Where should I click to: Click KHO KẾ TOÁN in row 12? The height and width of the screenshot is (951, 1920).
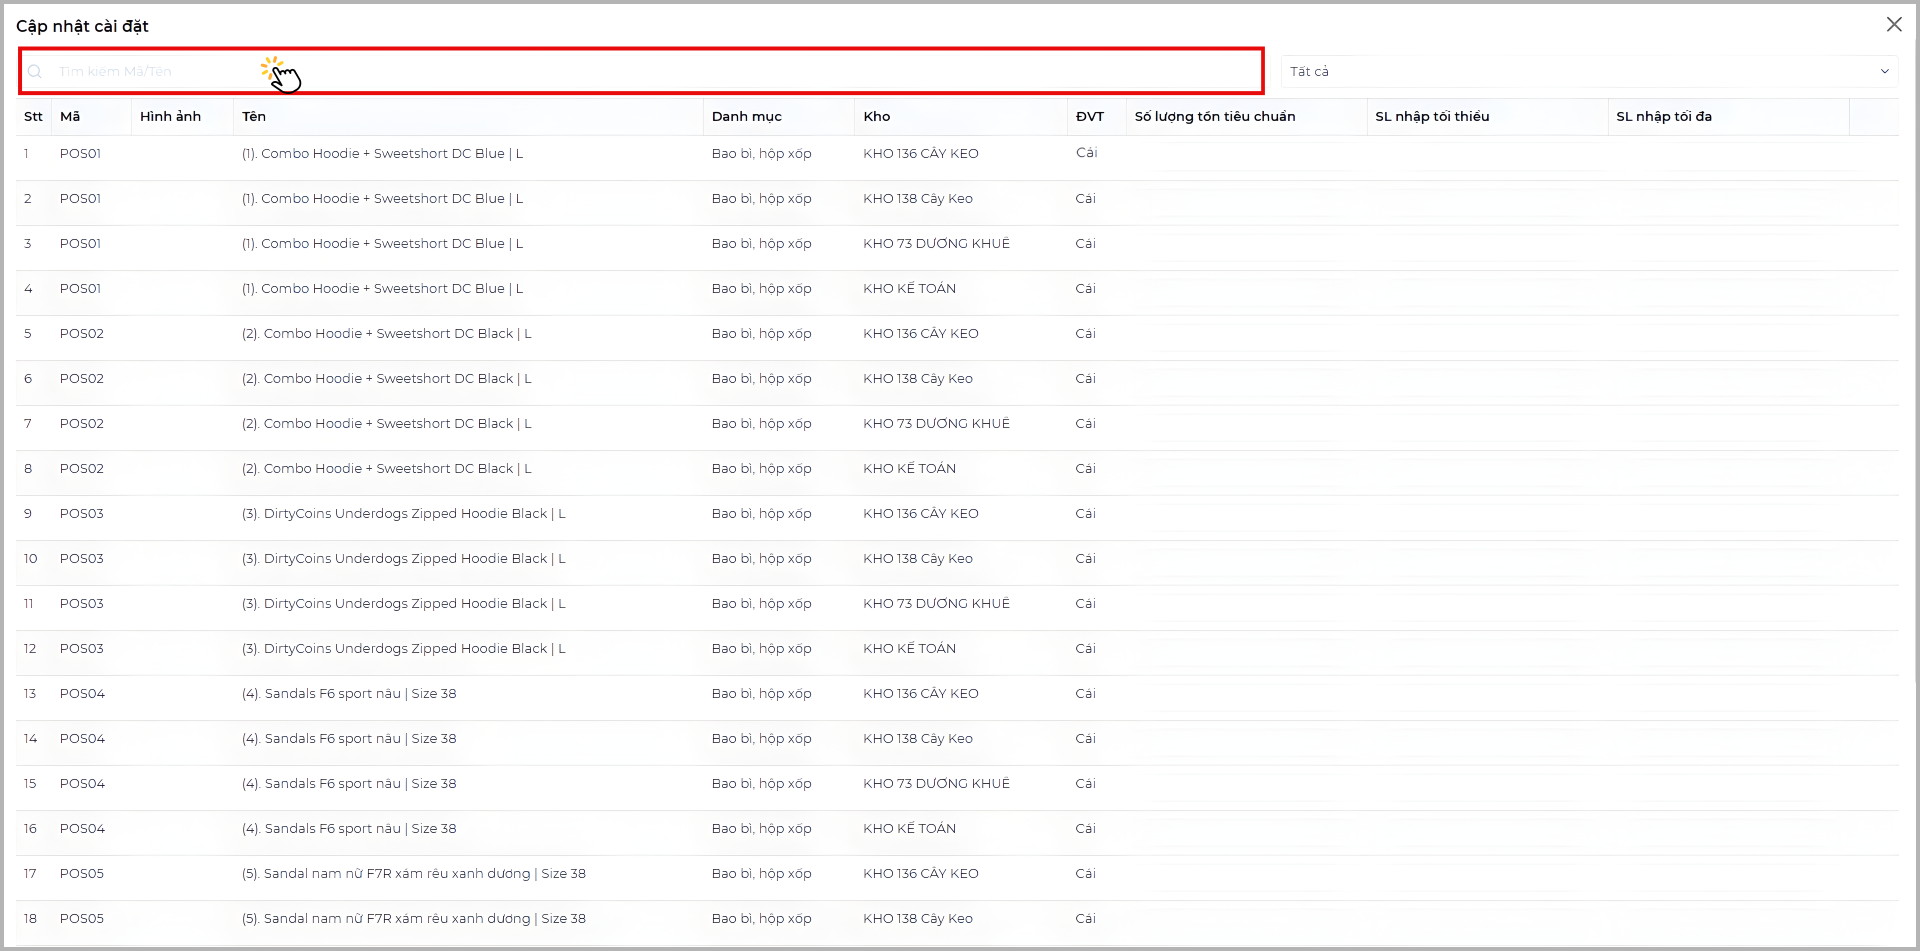pos(910,649)
